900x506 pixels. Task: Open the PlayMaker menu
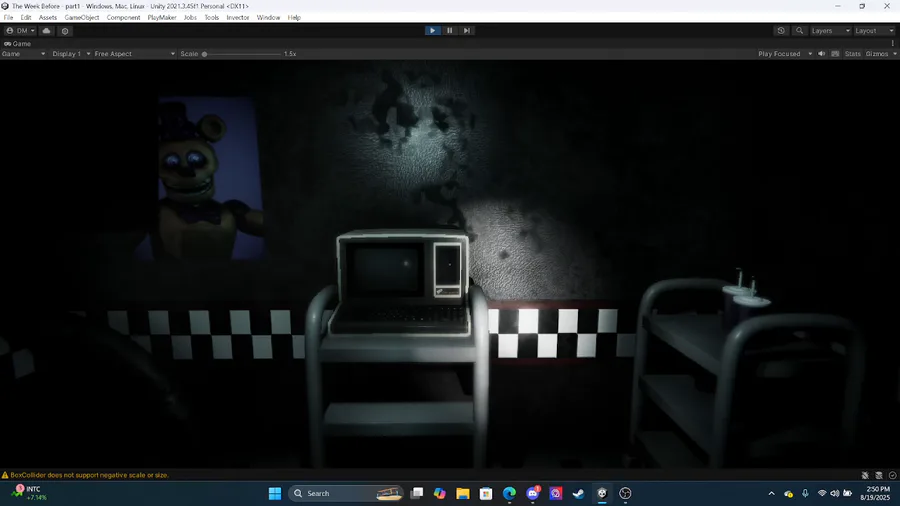point(162,17)
